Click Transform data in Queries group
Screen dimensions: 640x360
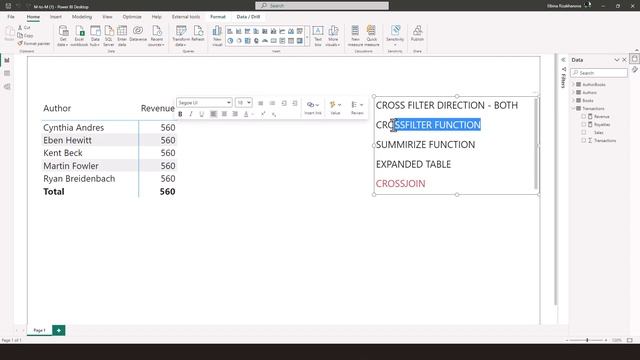tap(181, 36)
